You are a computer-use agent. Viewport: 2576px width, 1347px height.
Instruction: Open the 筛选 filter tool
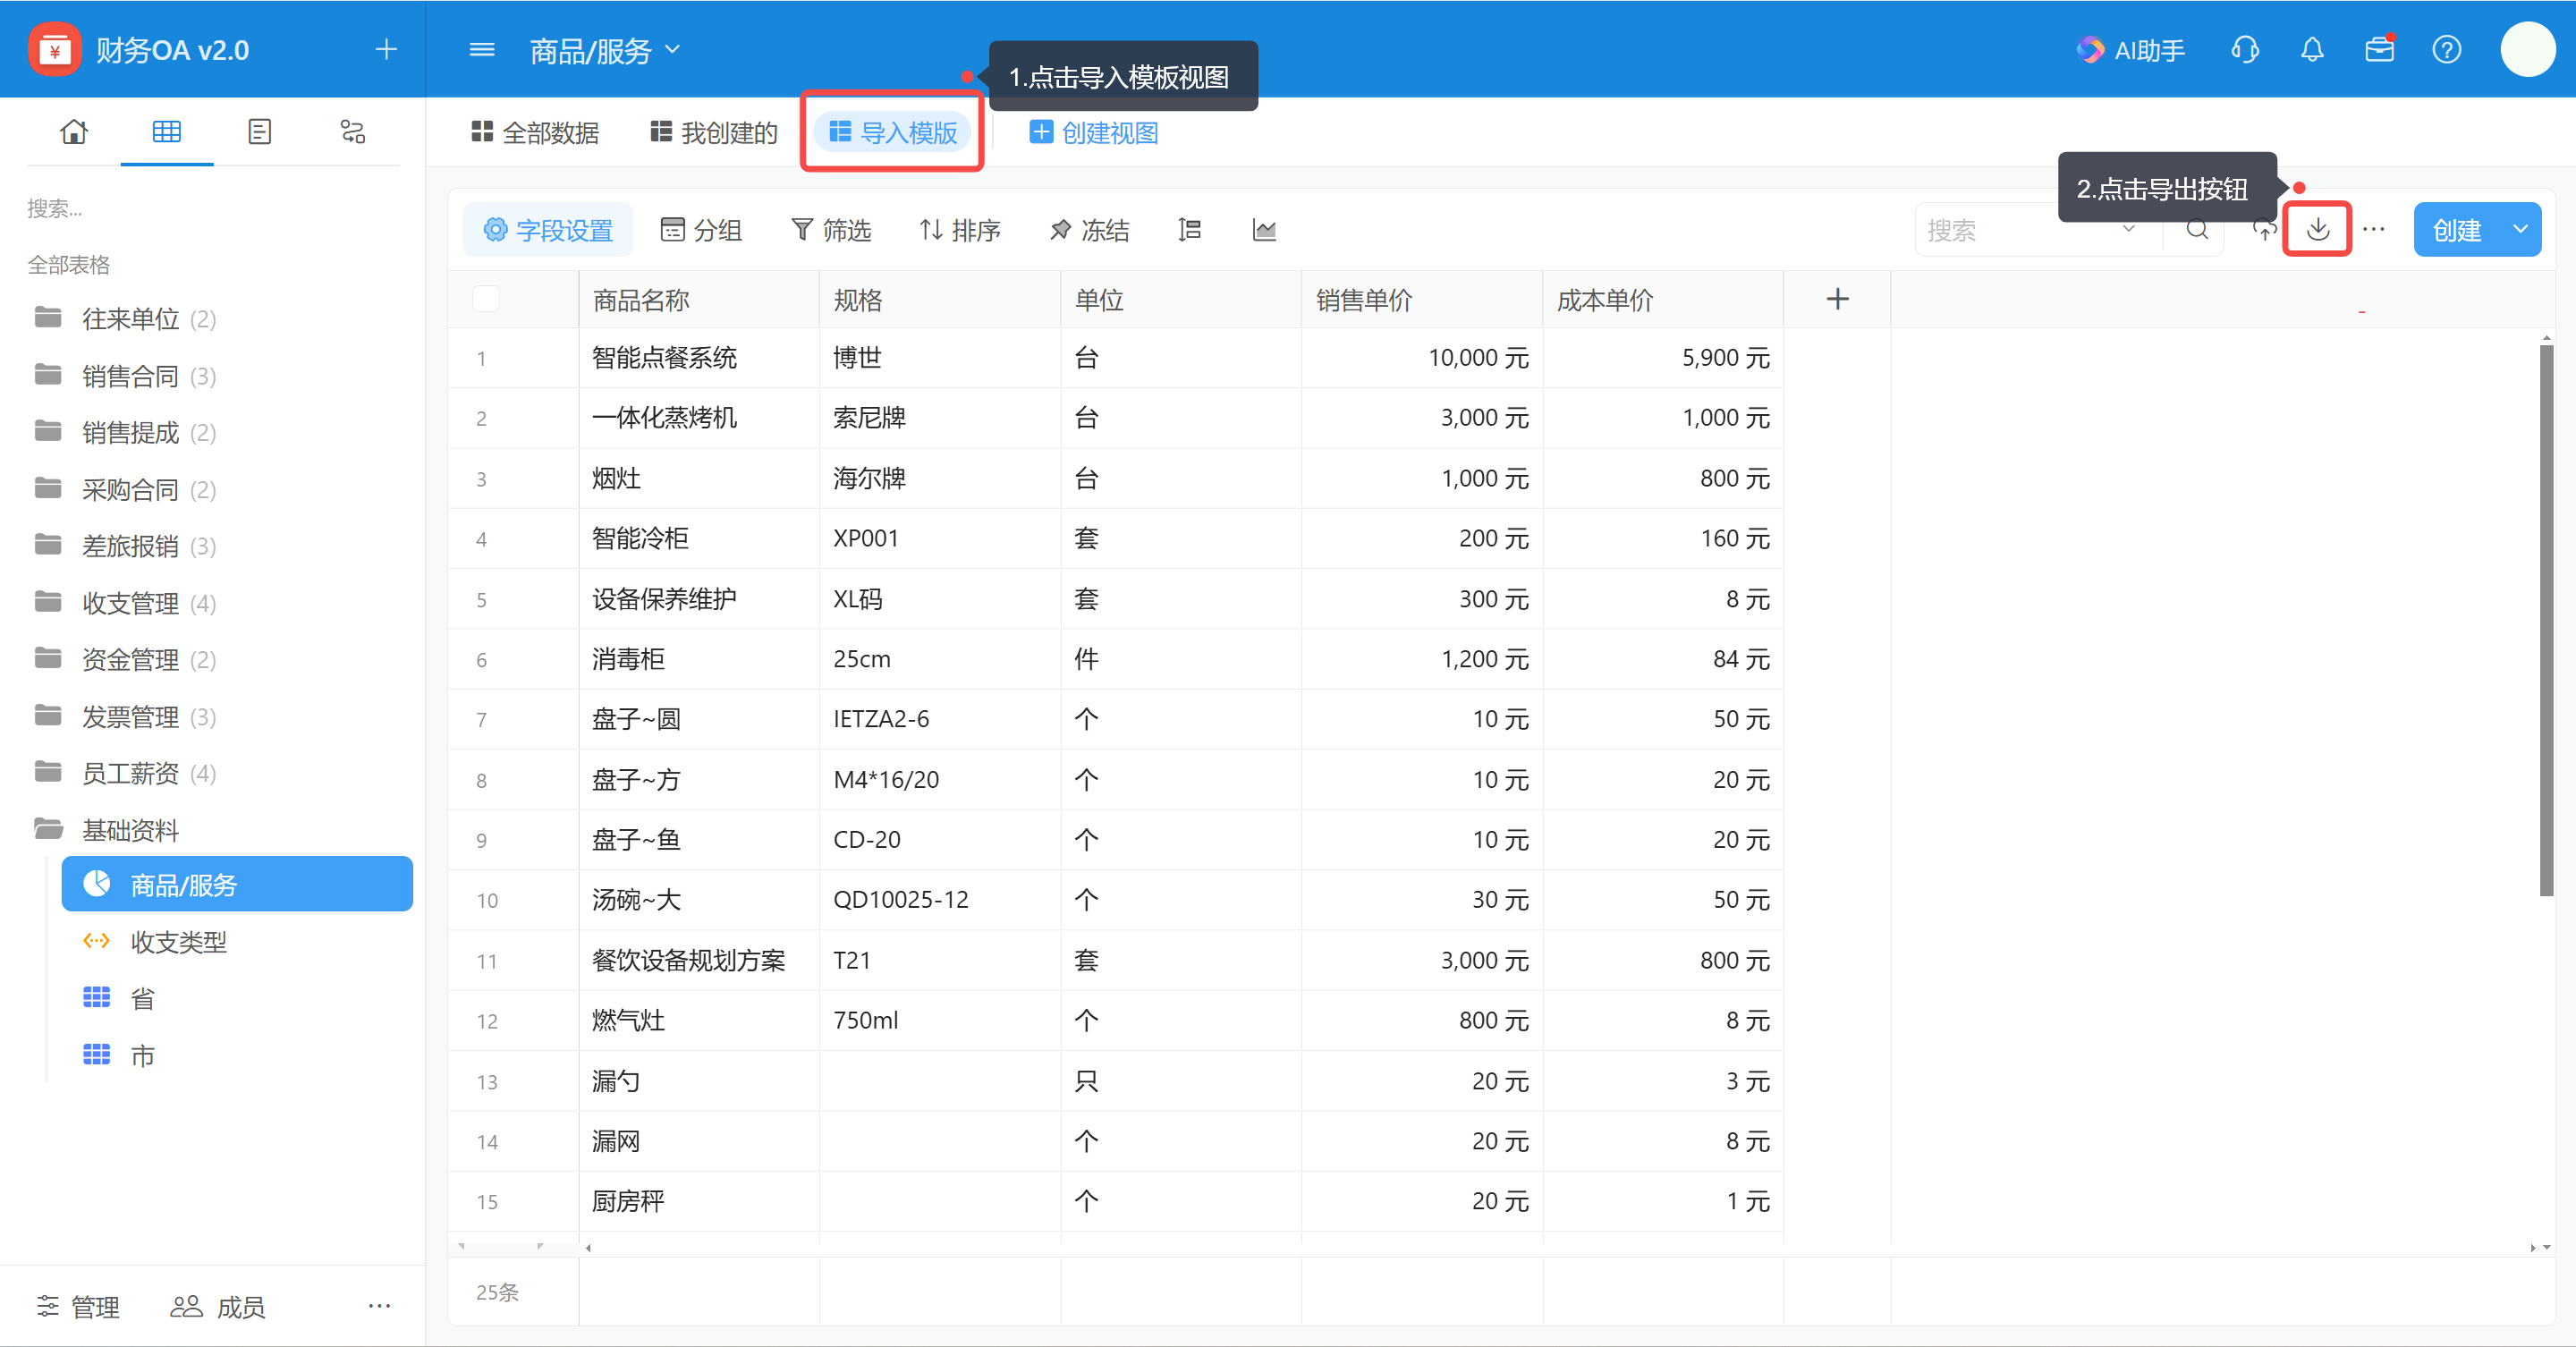831,230
